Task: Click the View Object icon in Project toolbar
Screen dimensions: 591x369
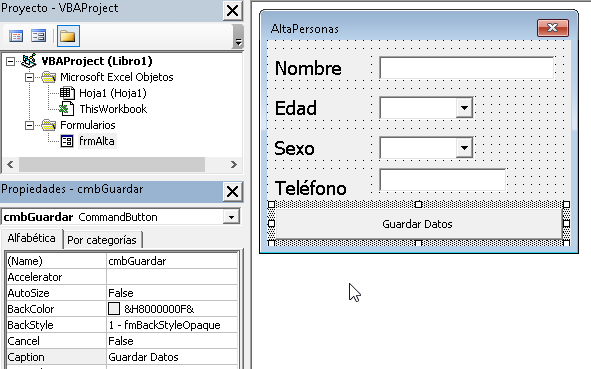Action: pos(38,36)
